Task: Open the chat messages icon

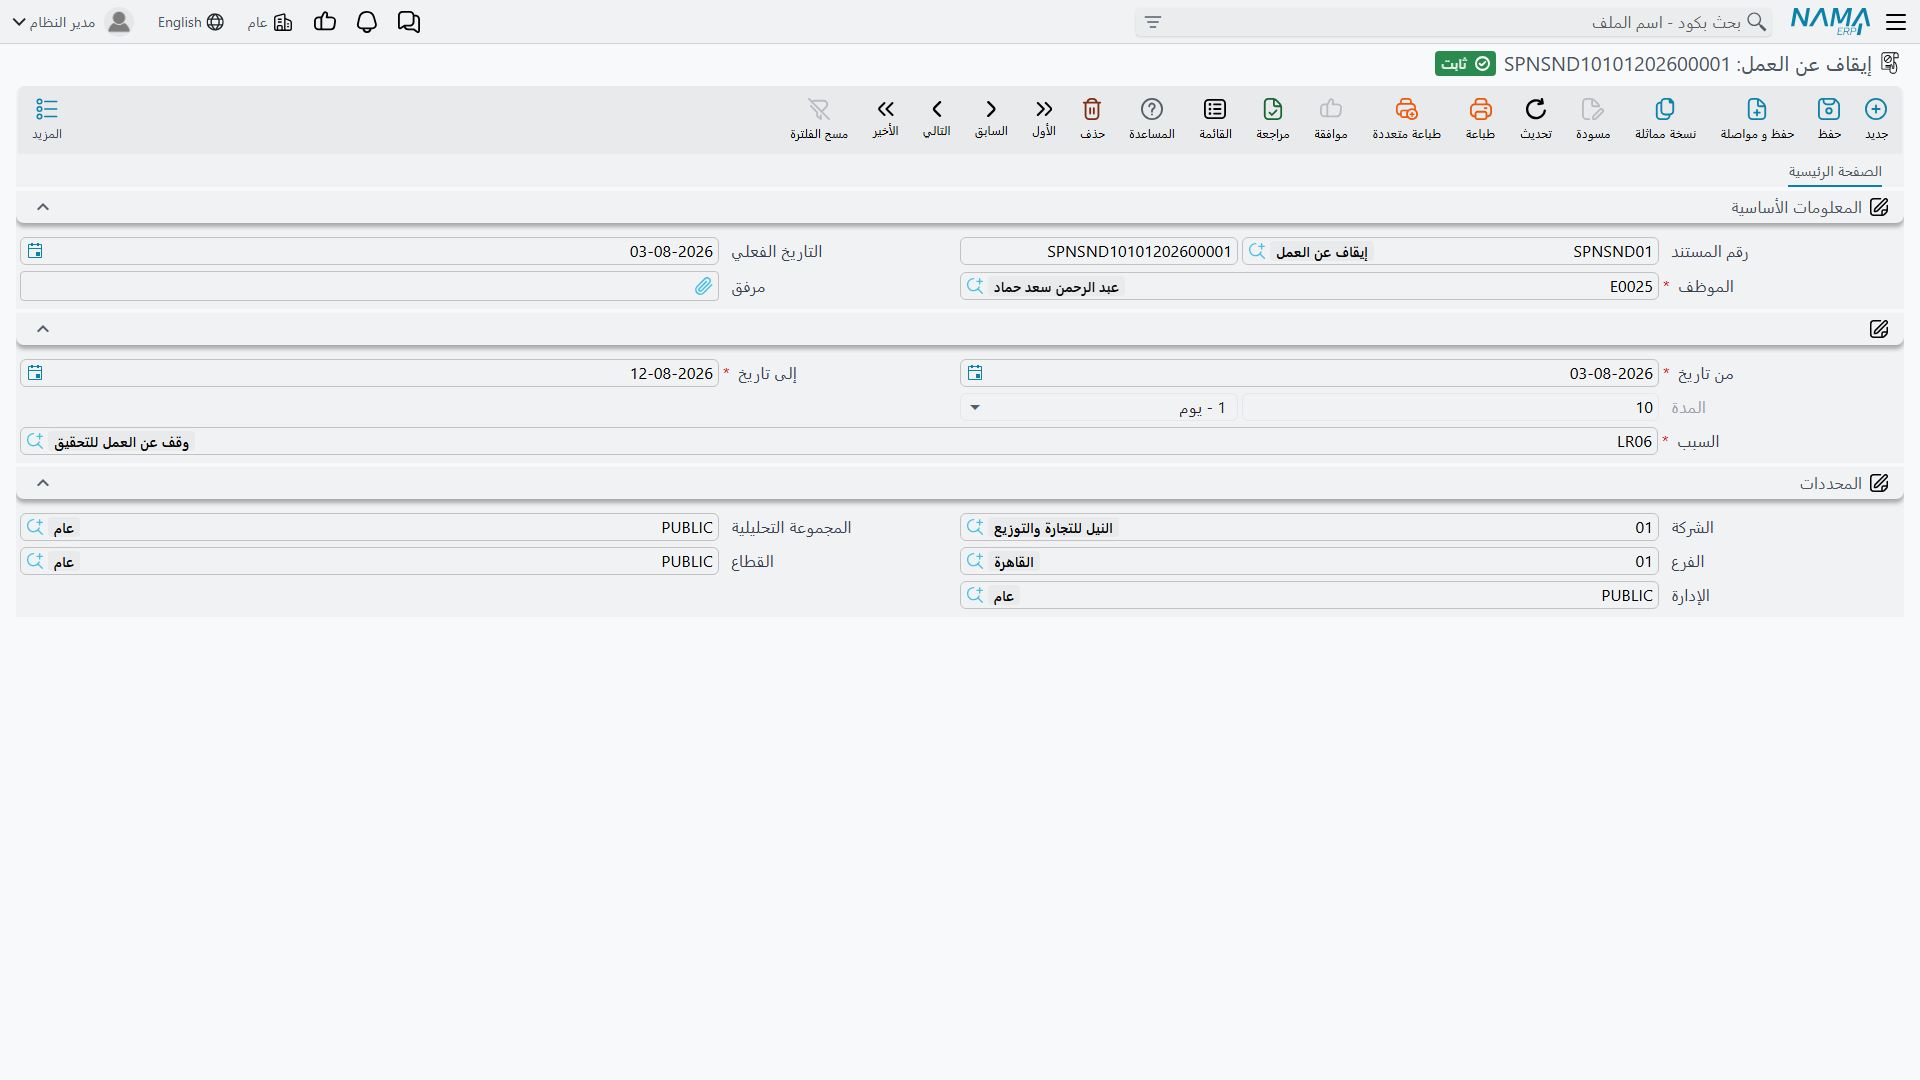Action: (x=409, y=22)
